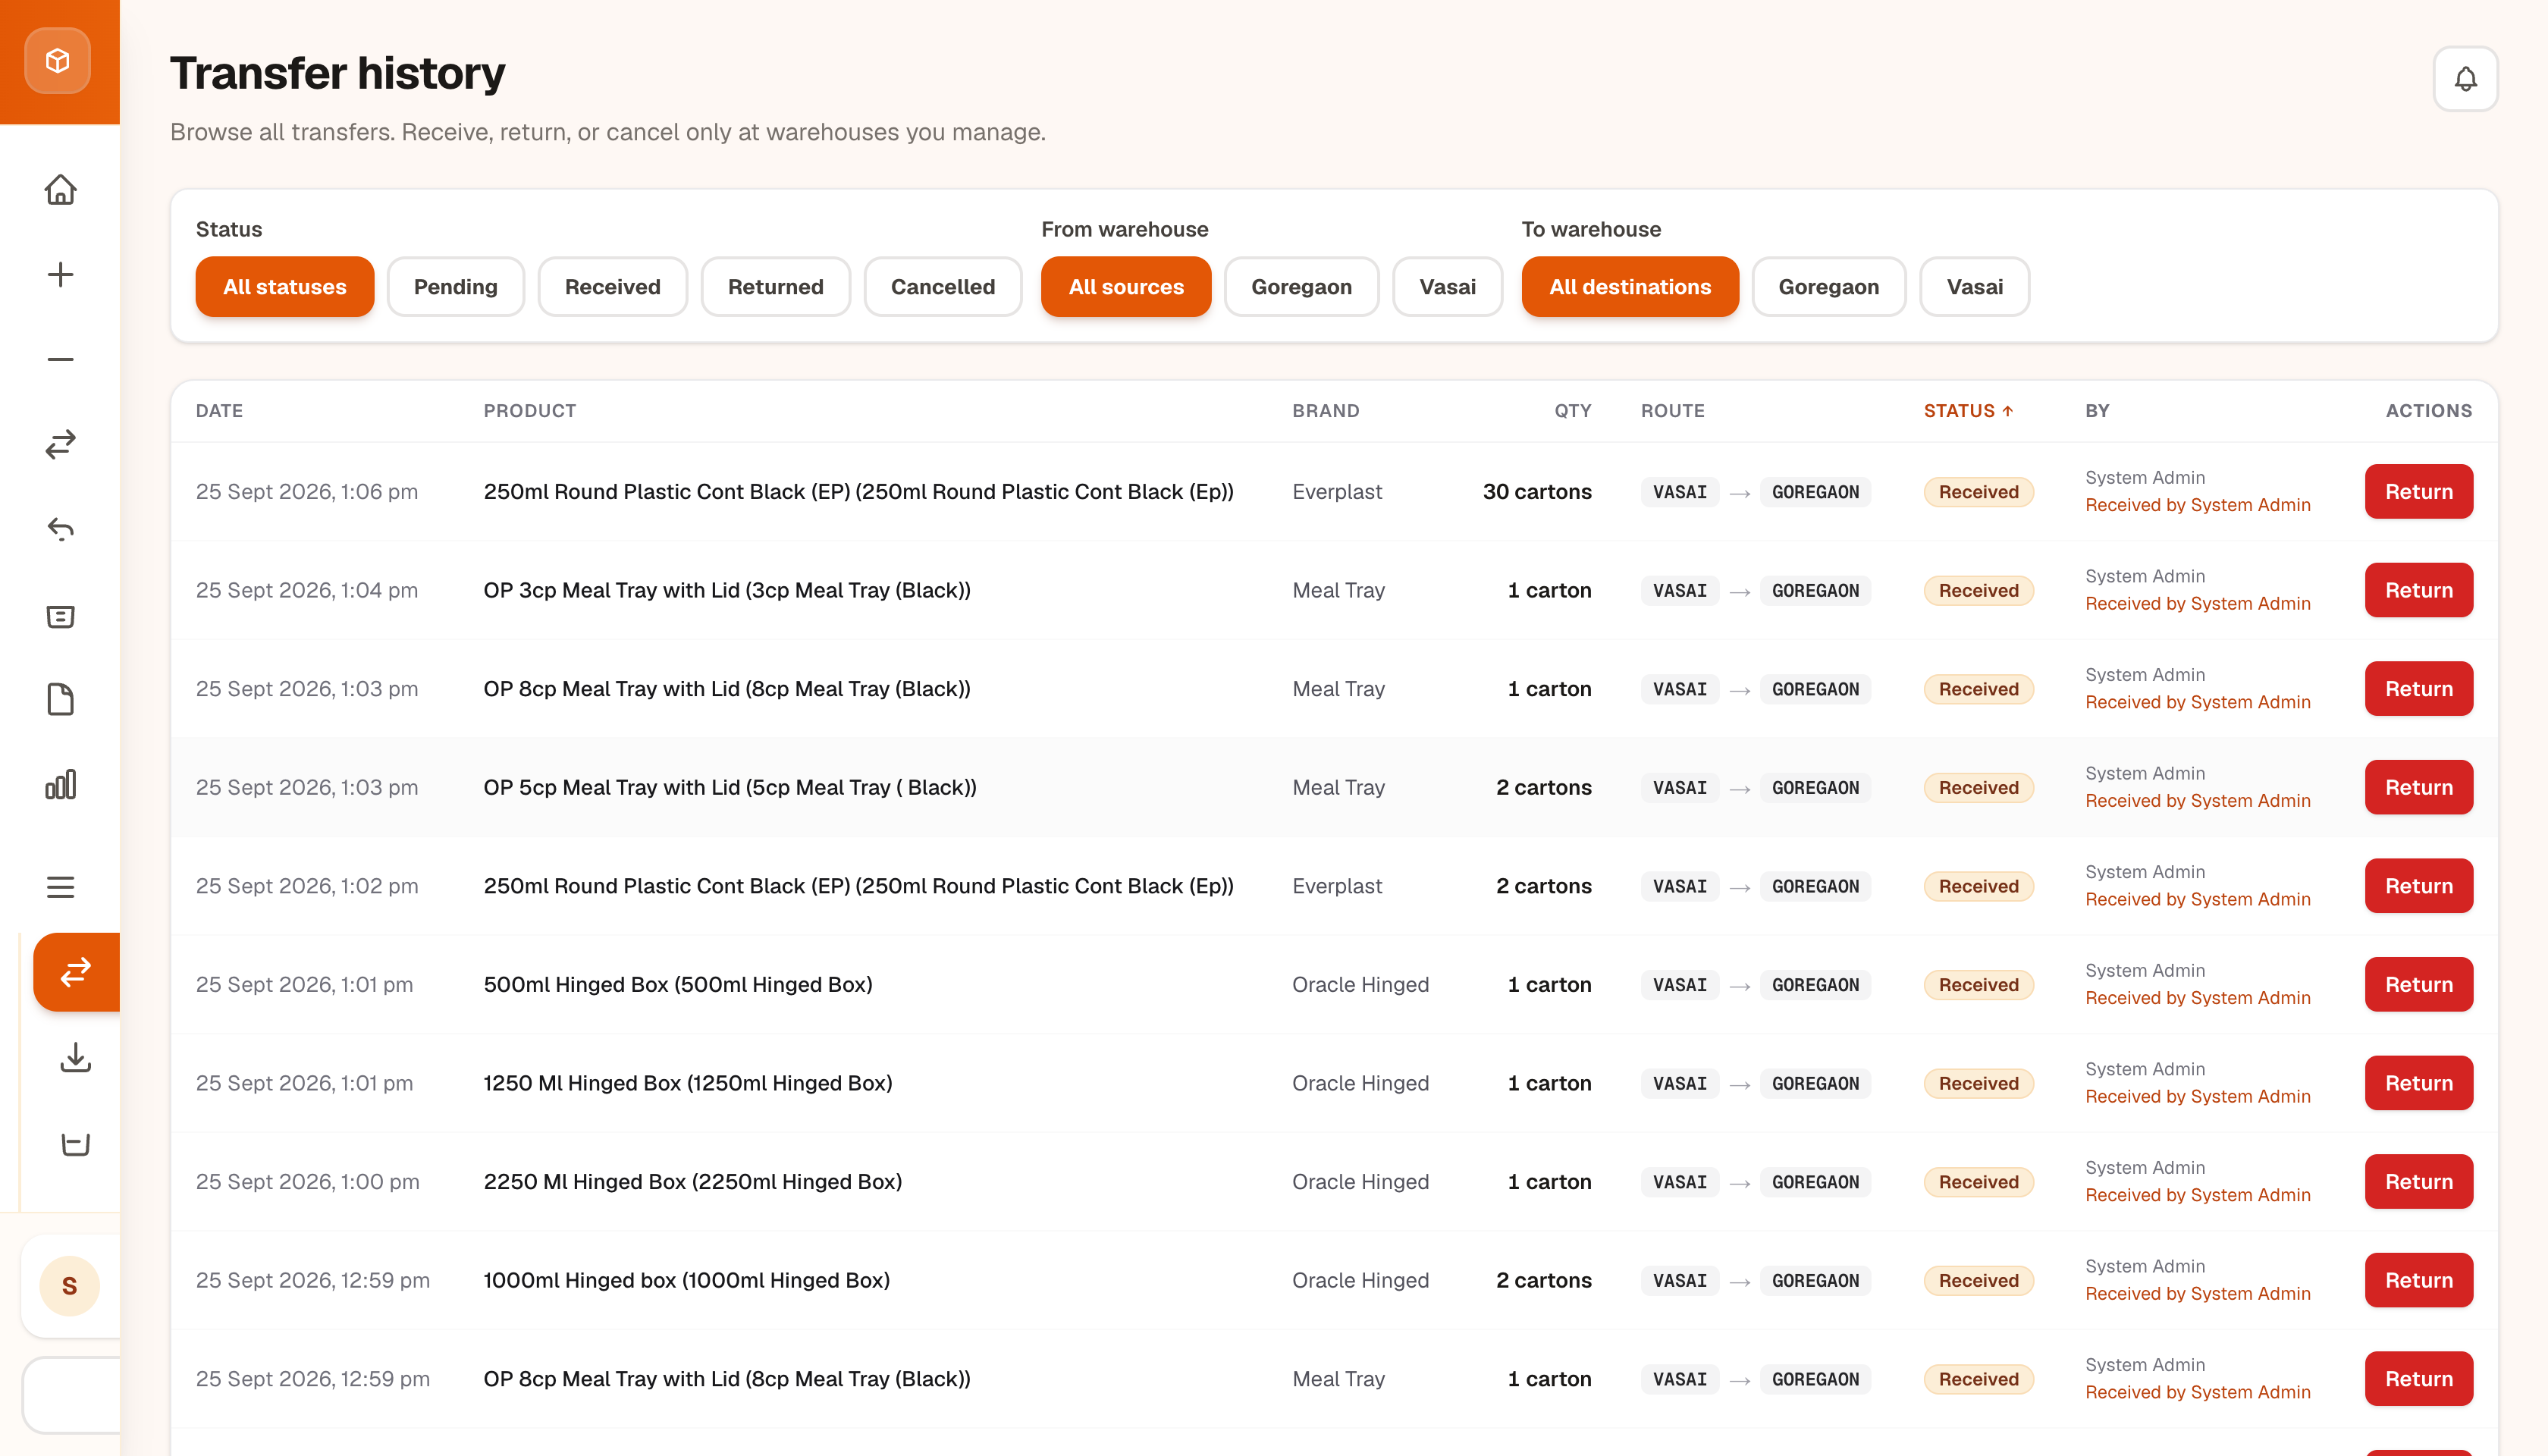
Task: Return the 30 cartons transfer
Action: pos(2419,492)
